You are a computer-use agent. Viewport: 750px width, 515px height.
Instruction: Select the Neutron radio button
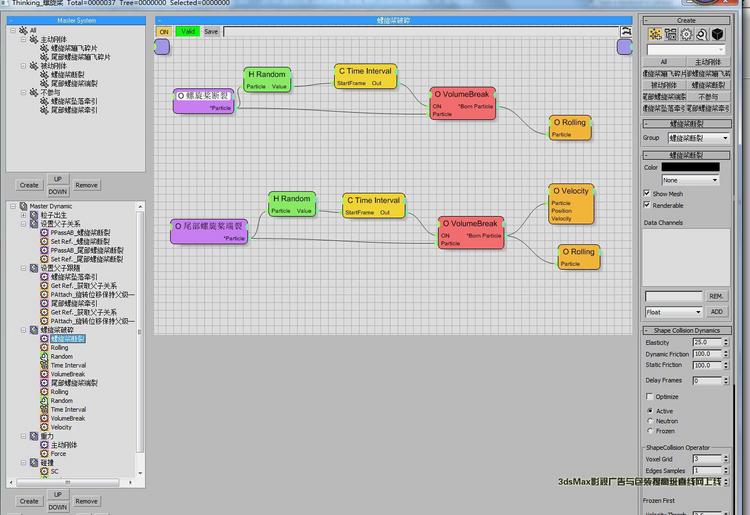click(x=650, y=421)
